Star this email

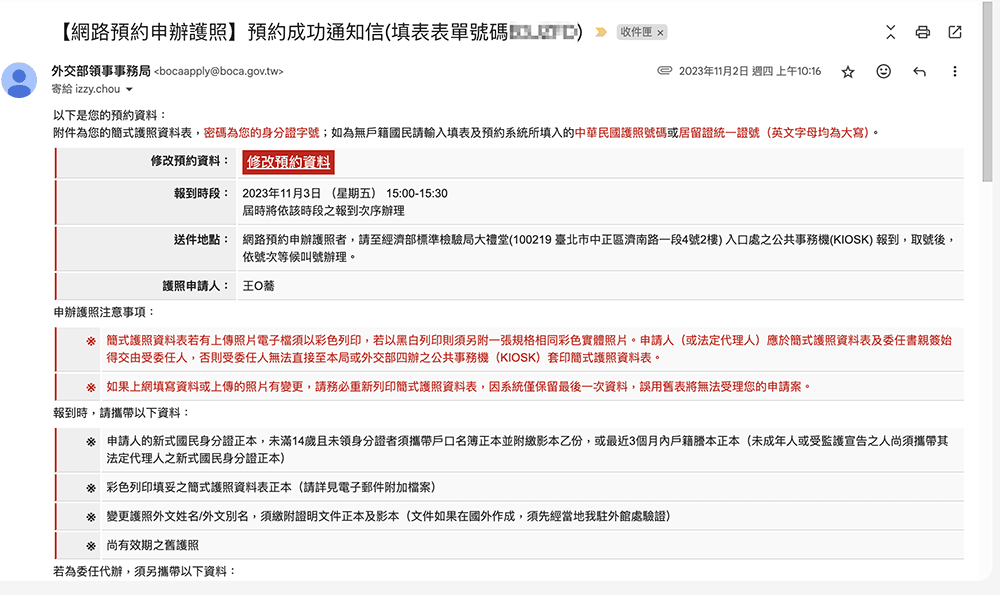pyautogui.click(x=848, y=72)
